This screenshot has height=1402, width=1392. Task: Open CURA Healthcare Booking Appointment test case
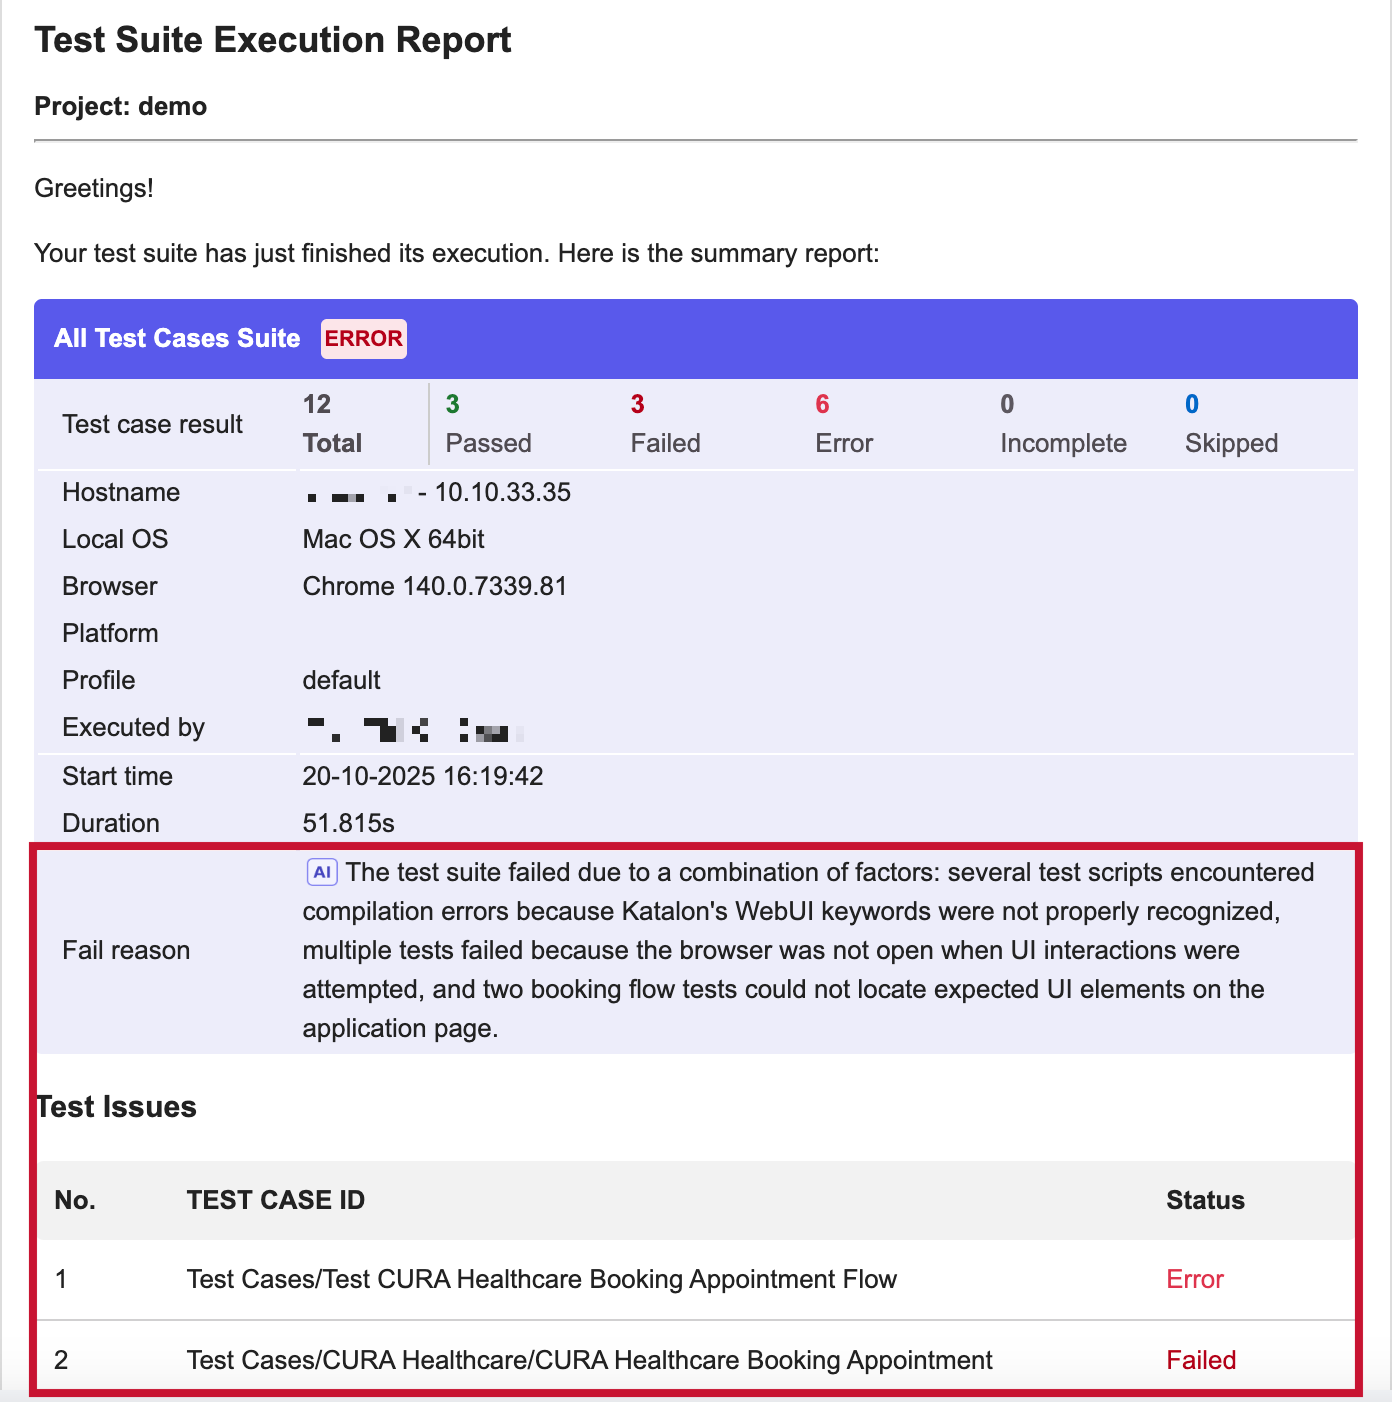tap(589, 1360)
